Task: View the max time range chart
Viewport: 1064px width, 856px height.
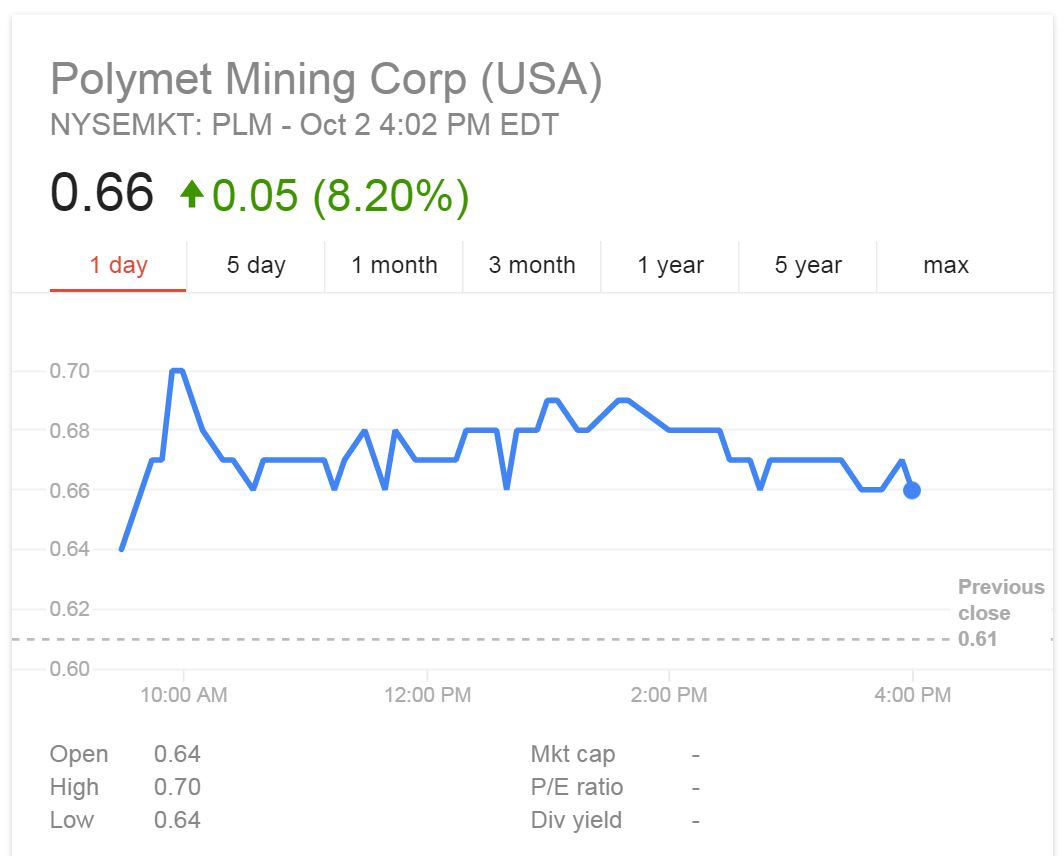Action: coord(945,265)
